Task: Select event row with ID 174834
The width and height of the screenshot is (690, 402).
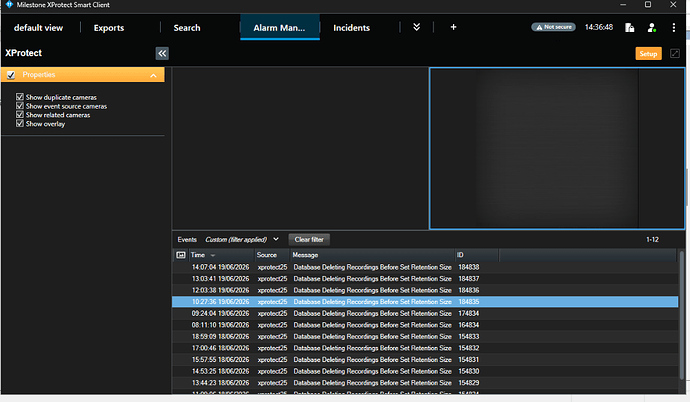Action: coord(425,314)
